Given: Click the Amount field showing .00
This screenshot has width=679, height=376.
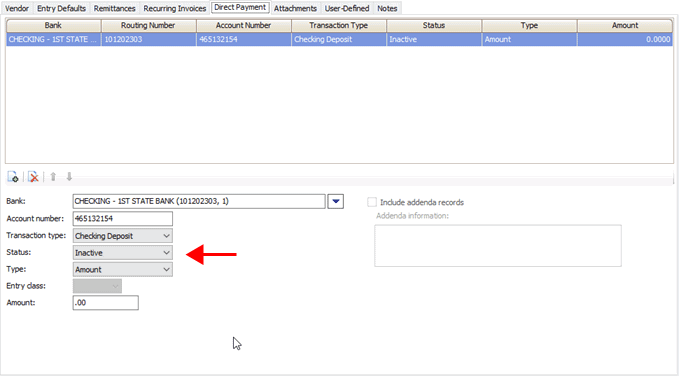Looking at the screenshot, I should pyautogui.click(x=106, y=303).
